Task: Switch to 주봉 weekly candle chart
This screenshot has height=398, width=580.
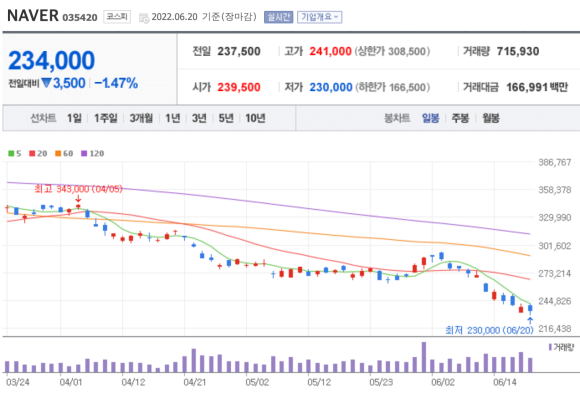Action: coord(461,118)
